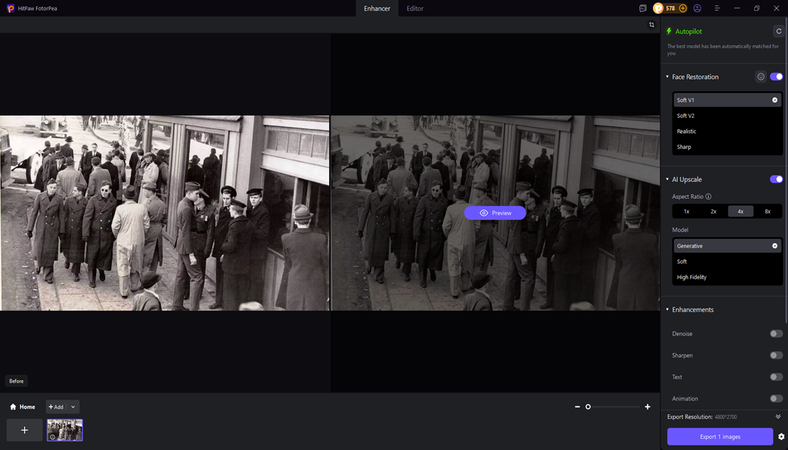Viewport: 788px width, 450px height.
Task: Collapse the AI Upscale section
Action: 667,179
